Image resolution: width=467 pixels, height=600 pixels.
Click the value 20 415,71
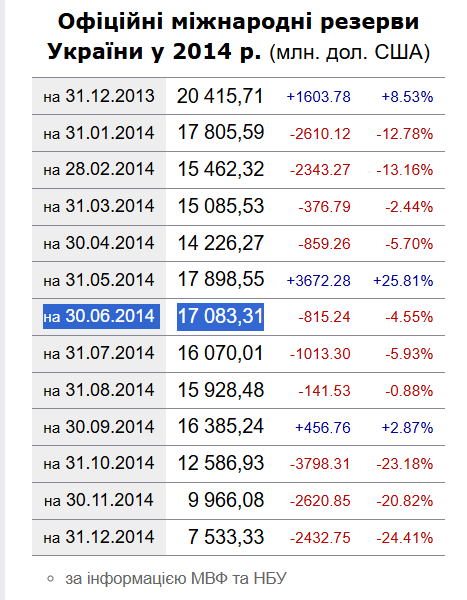[x=220, y=96]
